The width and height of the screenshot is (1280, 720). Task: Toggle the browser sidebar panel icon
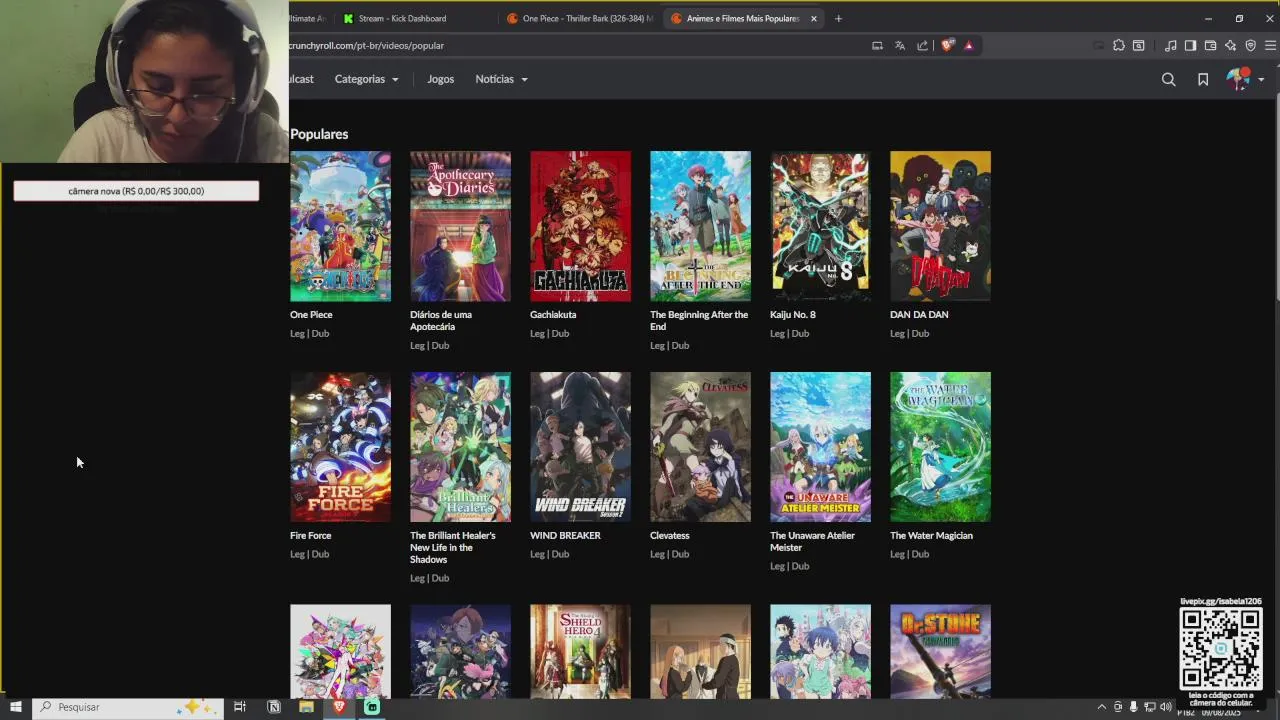point(1190,45)
